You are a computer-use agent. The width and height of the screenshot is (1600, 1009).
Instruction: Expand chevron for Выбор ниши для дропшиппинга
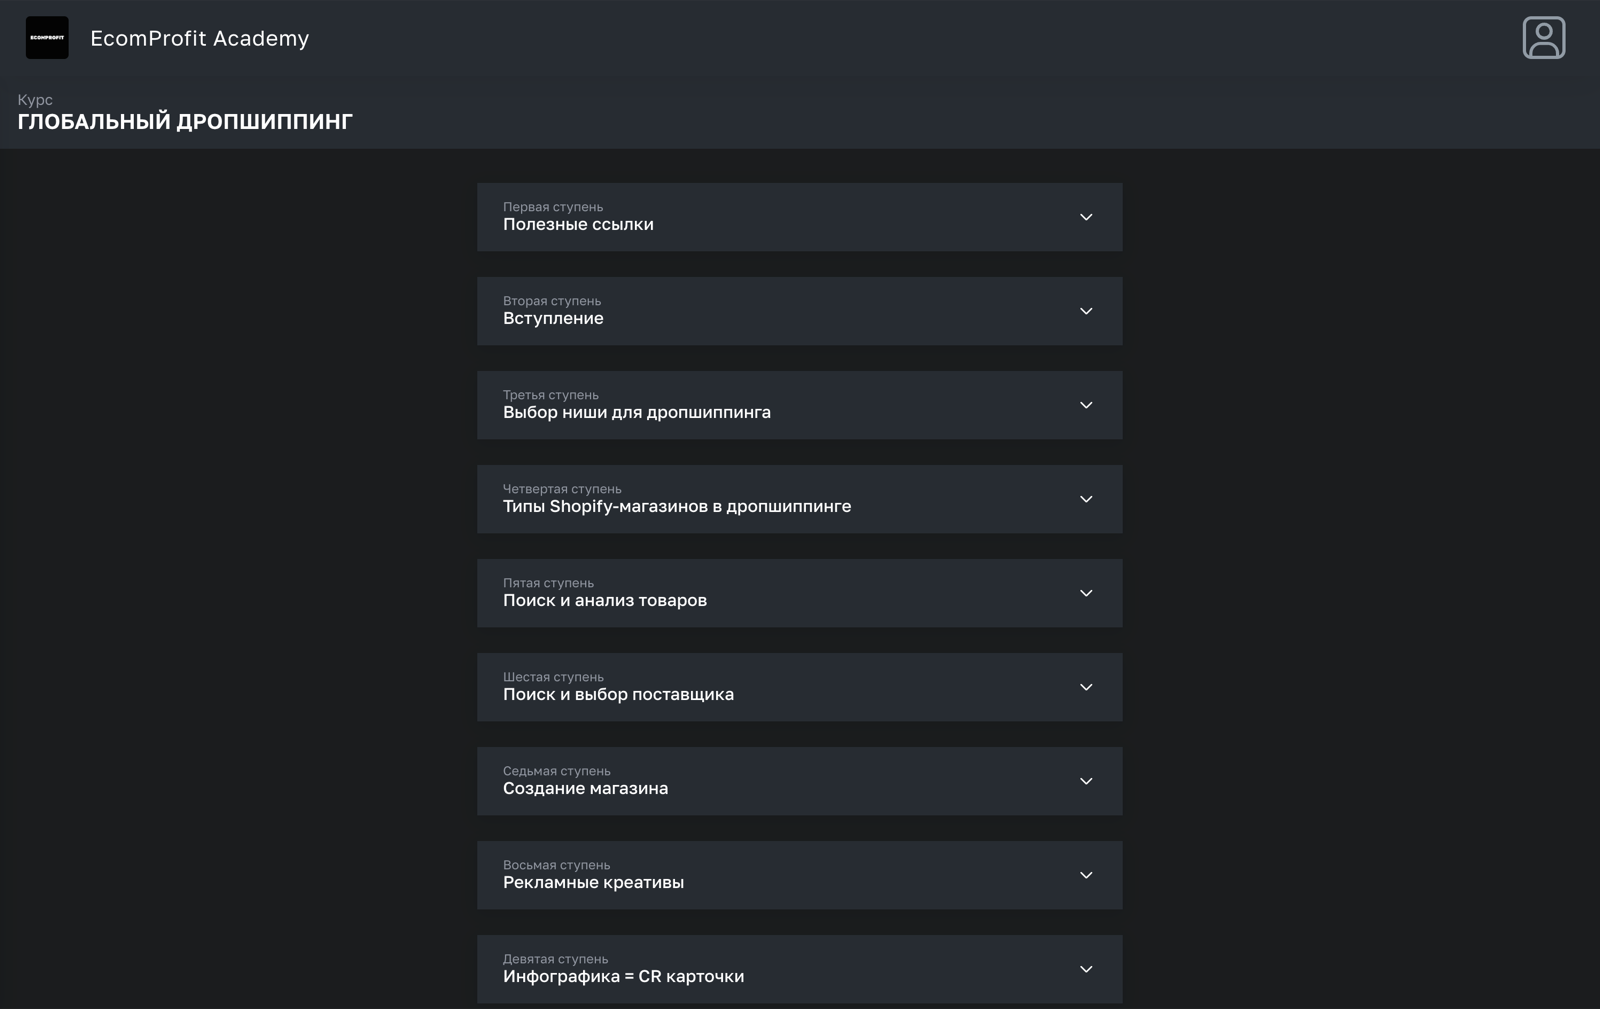(x=1086, y=405)
